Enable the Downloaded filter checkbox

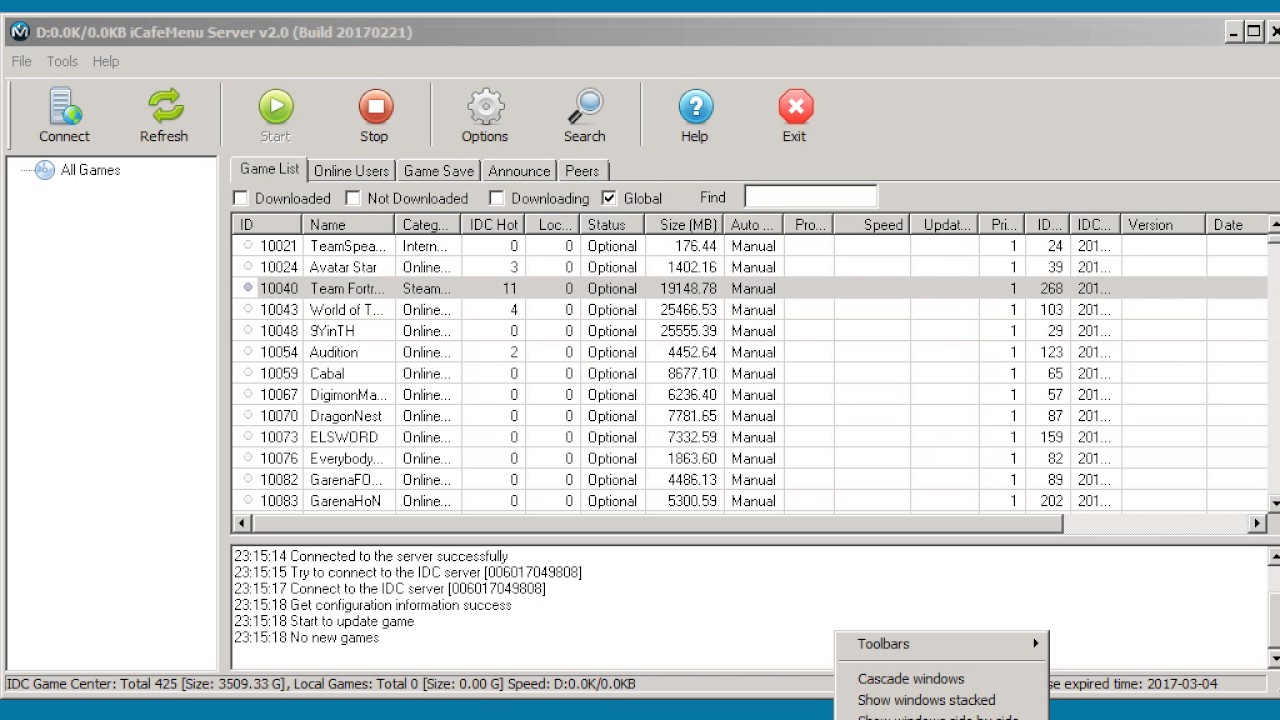[241, 198]
